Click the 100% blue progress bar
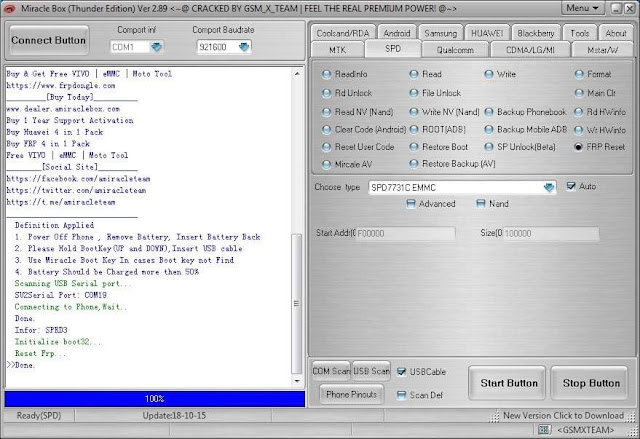This screenshot has height=439, width=640. click(x=155, y=399)
